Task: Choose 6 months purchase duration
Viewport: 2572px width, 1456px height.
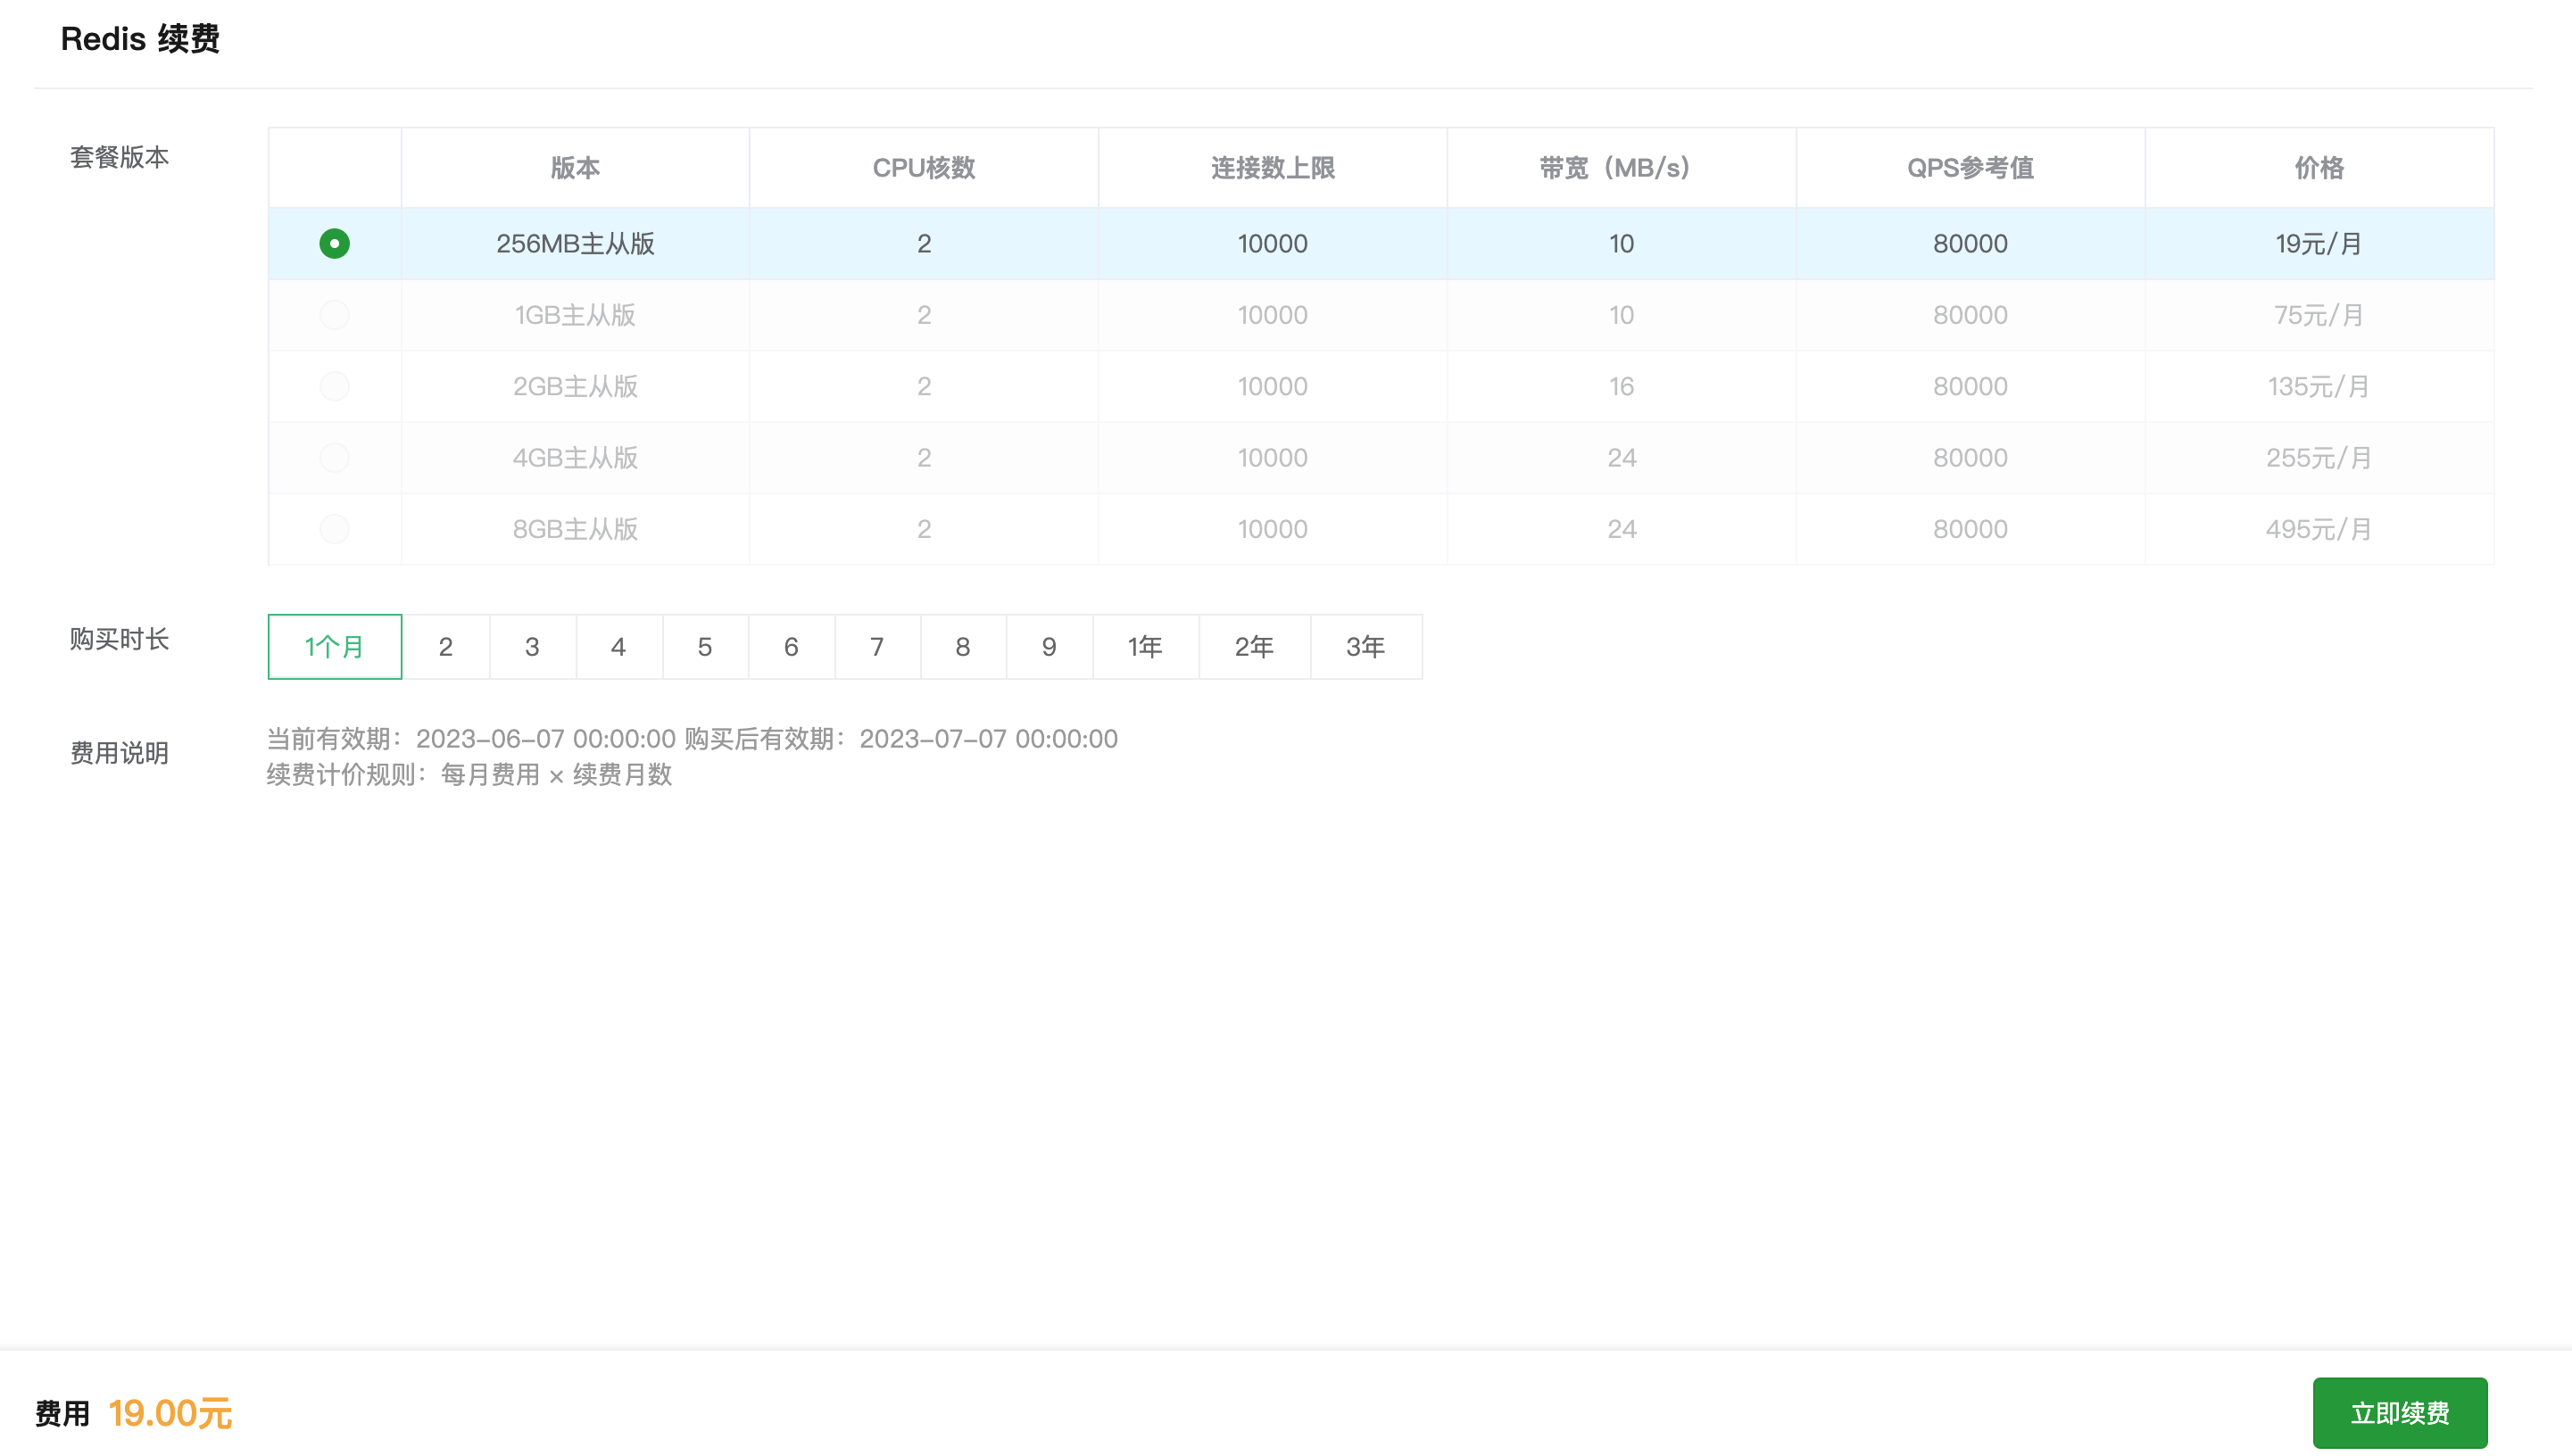Action: (x=791, y=647)
